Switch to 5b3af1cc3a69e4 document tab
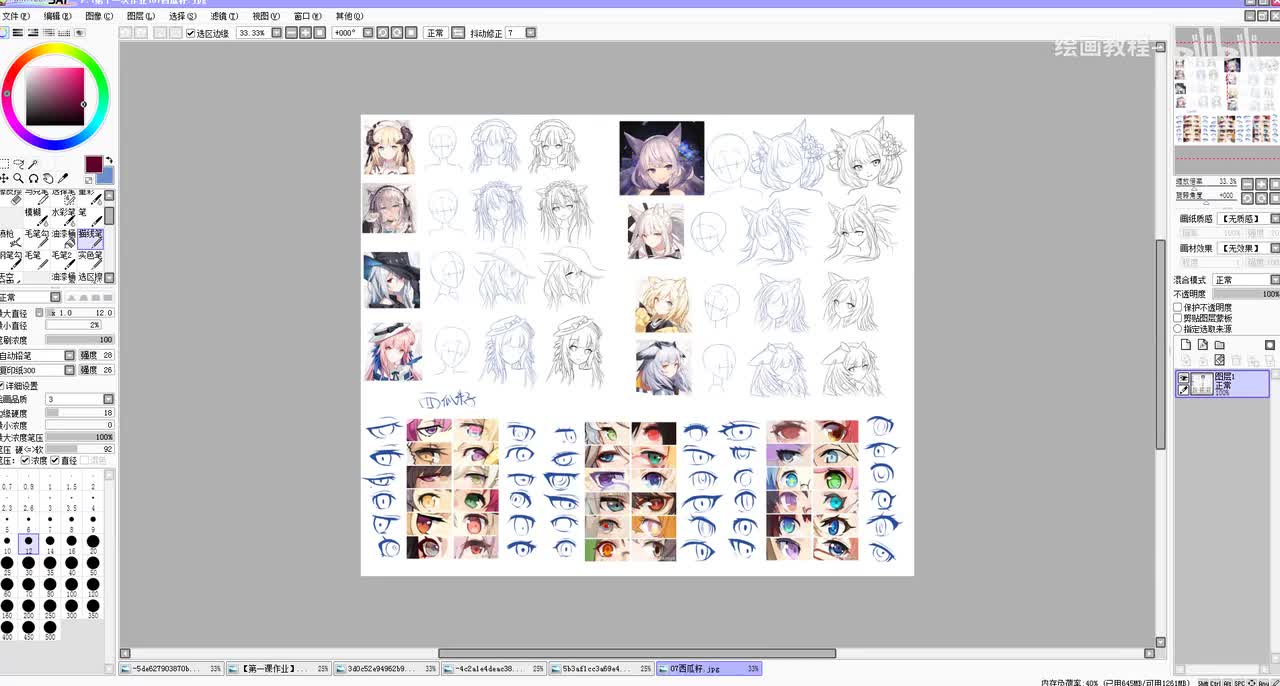The image size is (1280, 686). [x=601, y=669]
